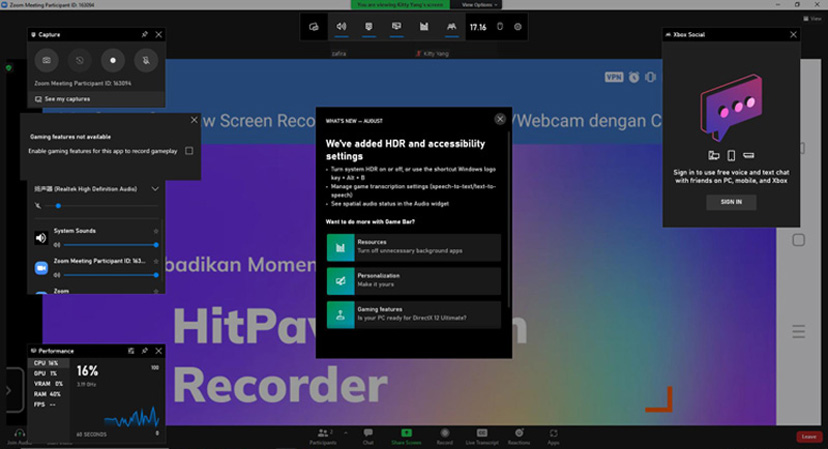828x449 pixels.
Task: Record the last 30 seconds
Action: point(79,60)
